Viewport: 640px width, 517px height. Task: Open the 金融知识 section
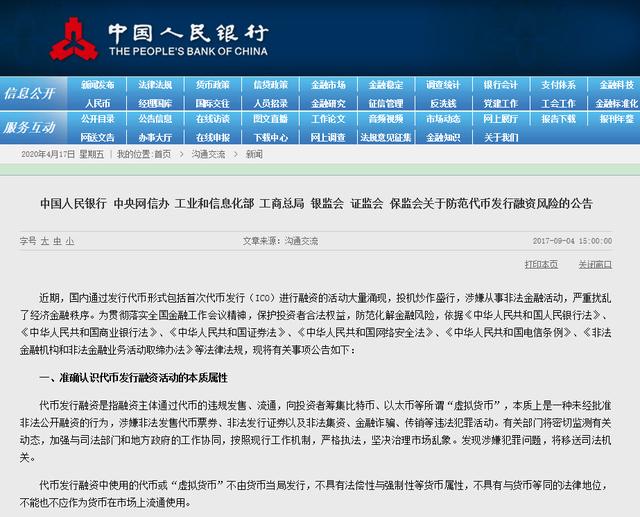[x=443, y=138]
